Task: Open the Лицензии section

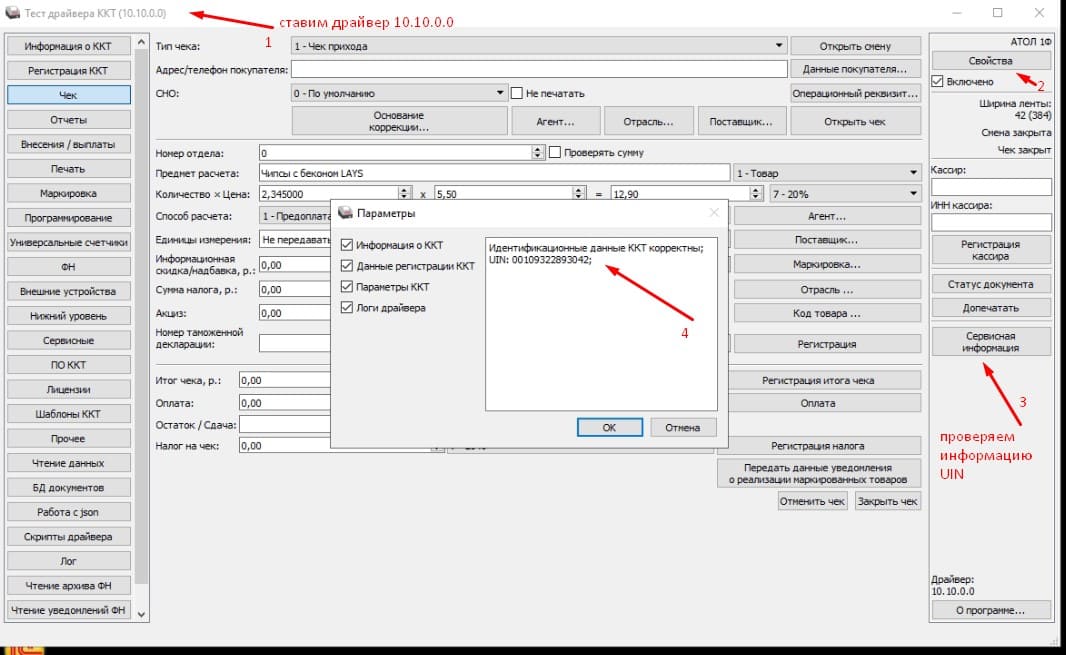Action: (x=68, y=389)
